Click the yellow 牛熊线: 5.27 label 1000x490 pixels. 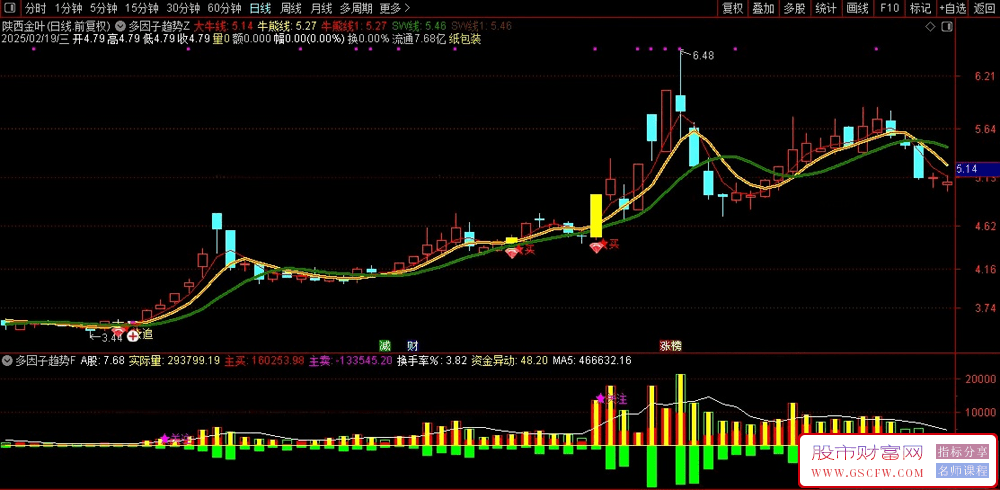pyautogui.click(x=286, y=27)
